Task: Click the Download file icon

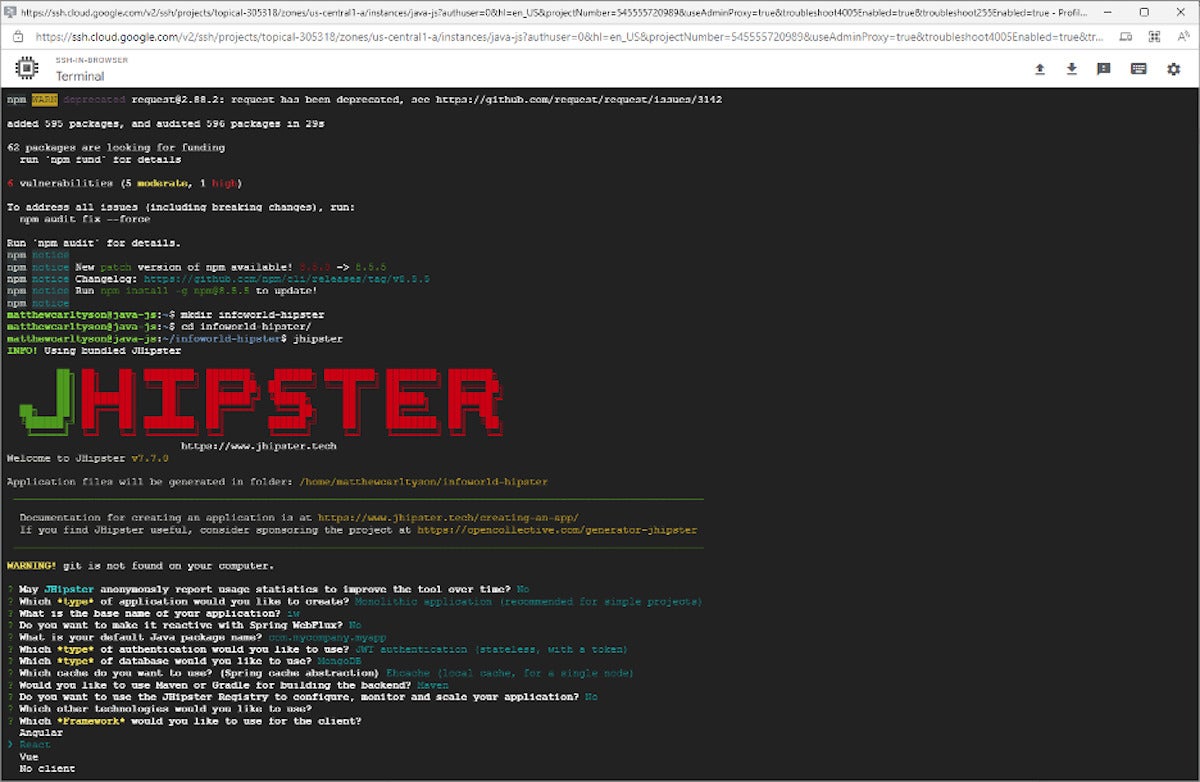Action: [x=1072, y=69]
